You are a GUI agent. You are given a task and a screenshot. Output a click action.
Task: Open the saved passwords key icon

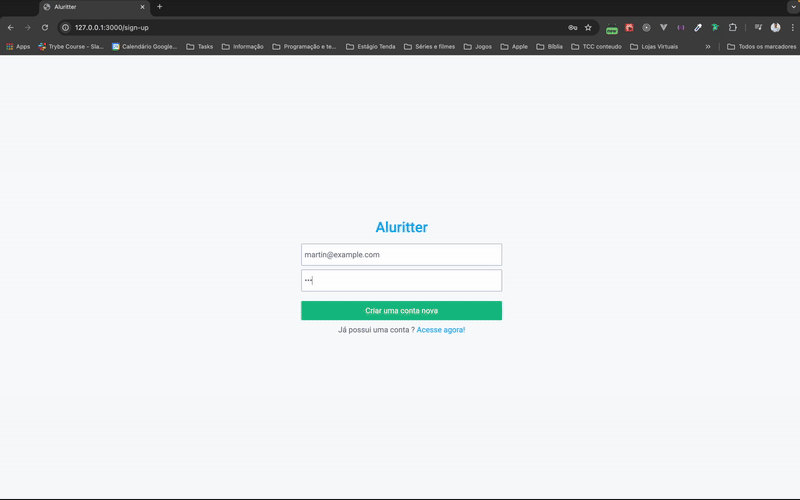click(572, 28)
